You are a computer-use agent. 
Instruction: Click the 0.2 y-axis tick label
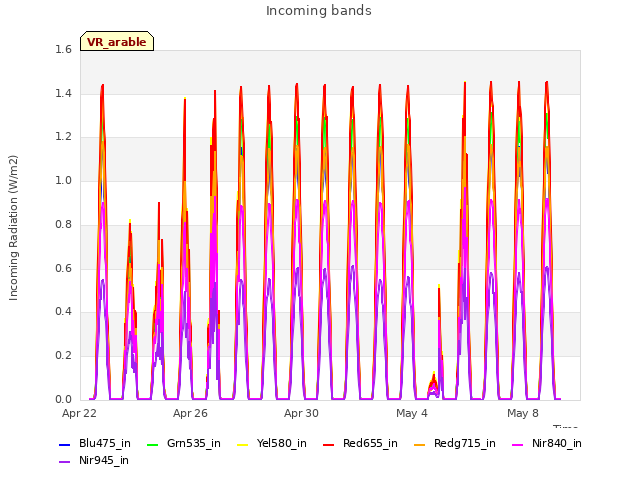point(63,356)
